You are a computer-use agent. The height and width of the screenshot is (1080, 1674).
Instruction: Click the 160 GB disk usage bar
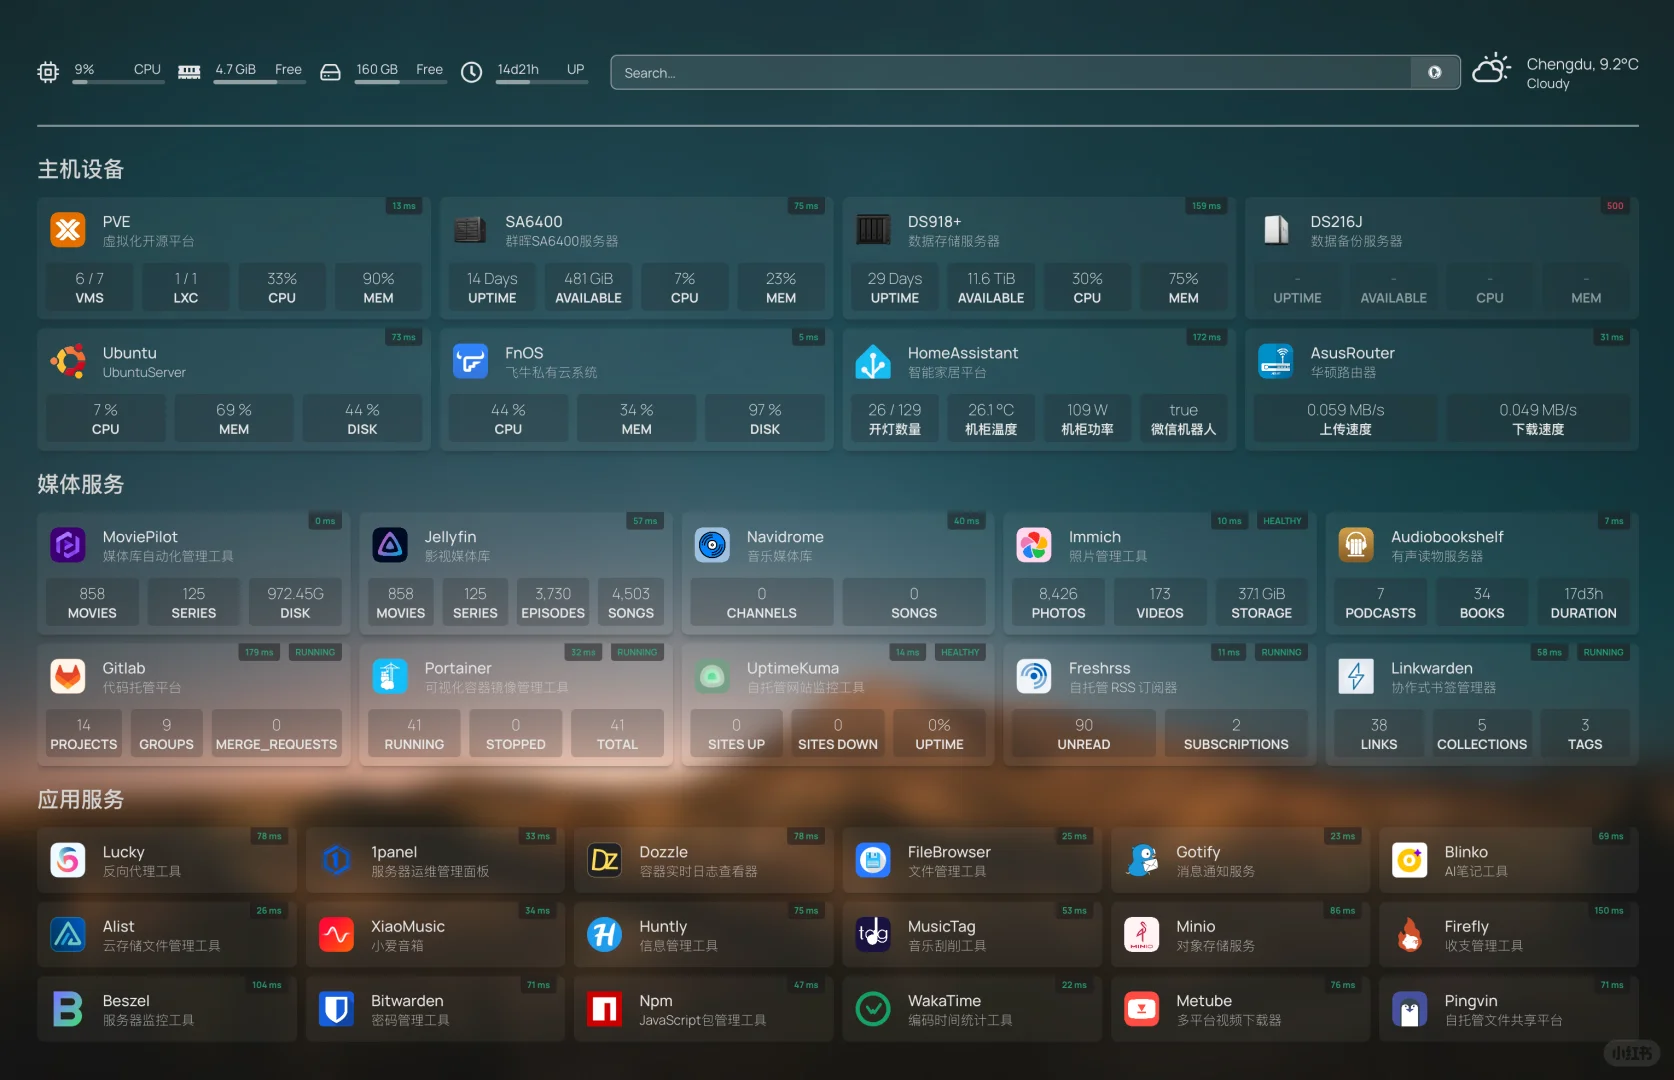(401, 82)
